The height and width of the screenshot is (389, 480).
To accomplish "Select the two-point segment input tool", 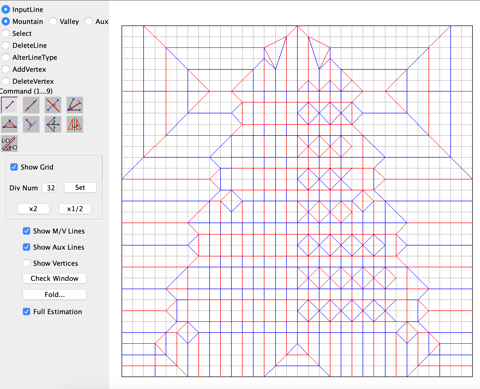I will click(x=9, y=105).
